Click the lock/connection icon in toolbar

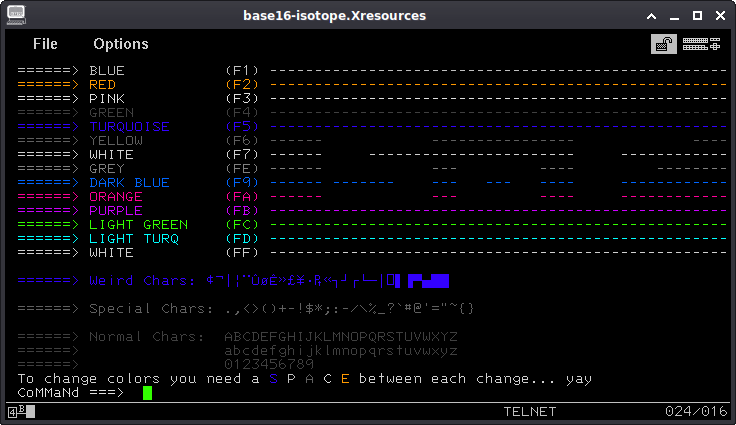coord(663,44)
